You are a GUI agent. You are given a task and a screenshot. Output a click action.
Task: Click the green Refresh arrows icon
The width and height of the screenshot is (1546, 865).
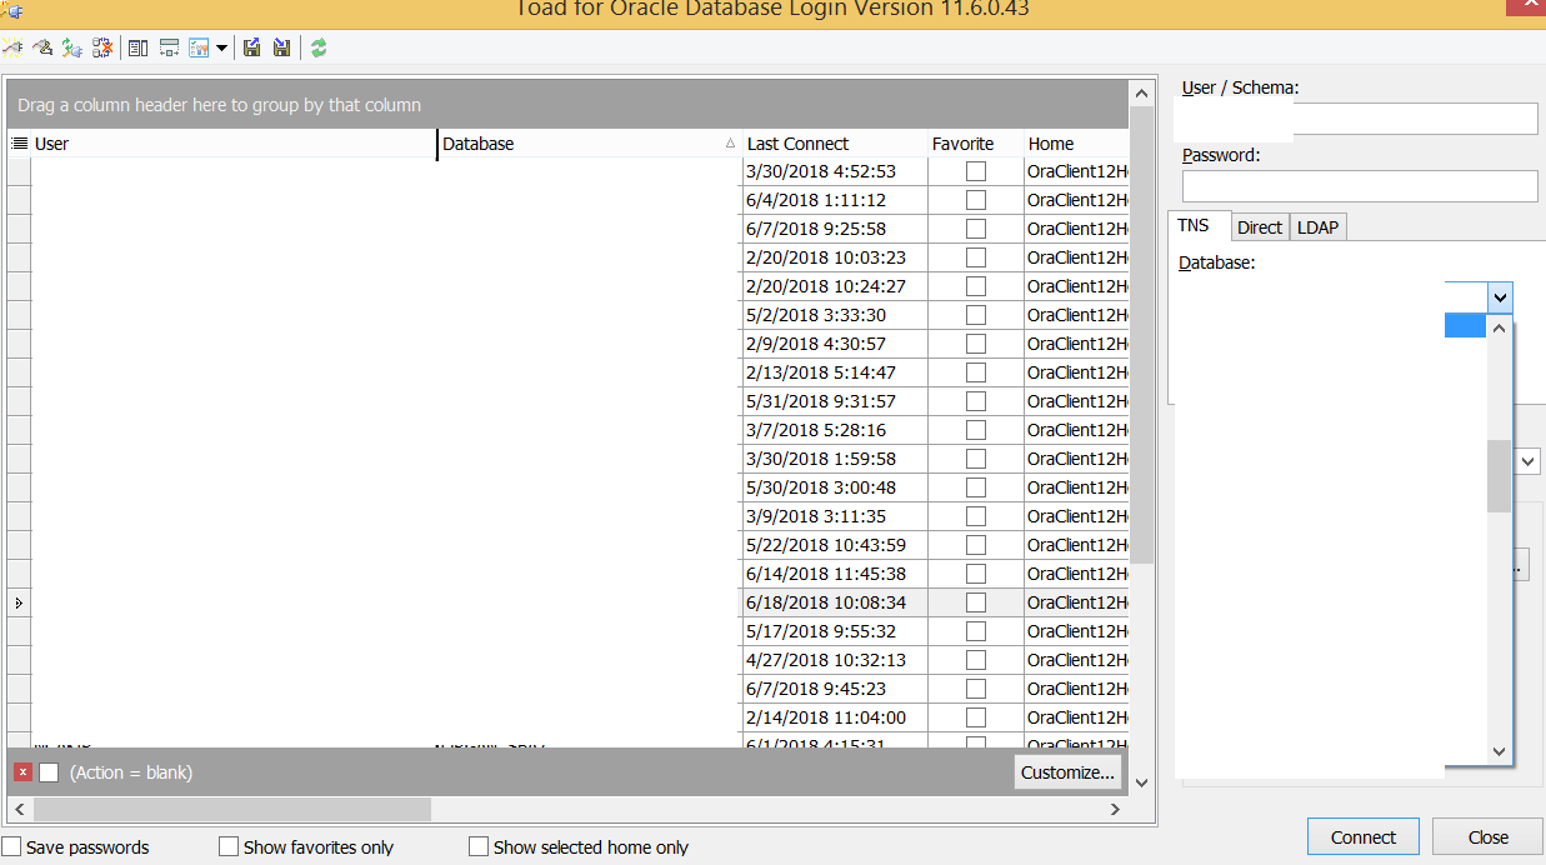pos(319,47)
